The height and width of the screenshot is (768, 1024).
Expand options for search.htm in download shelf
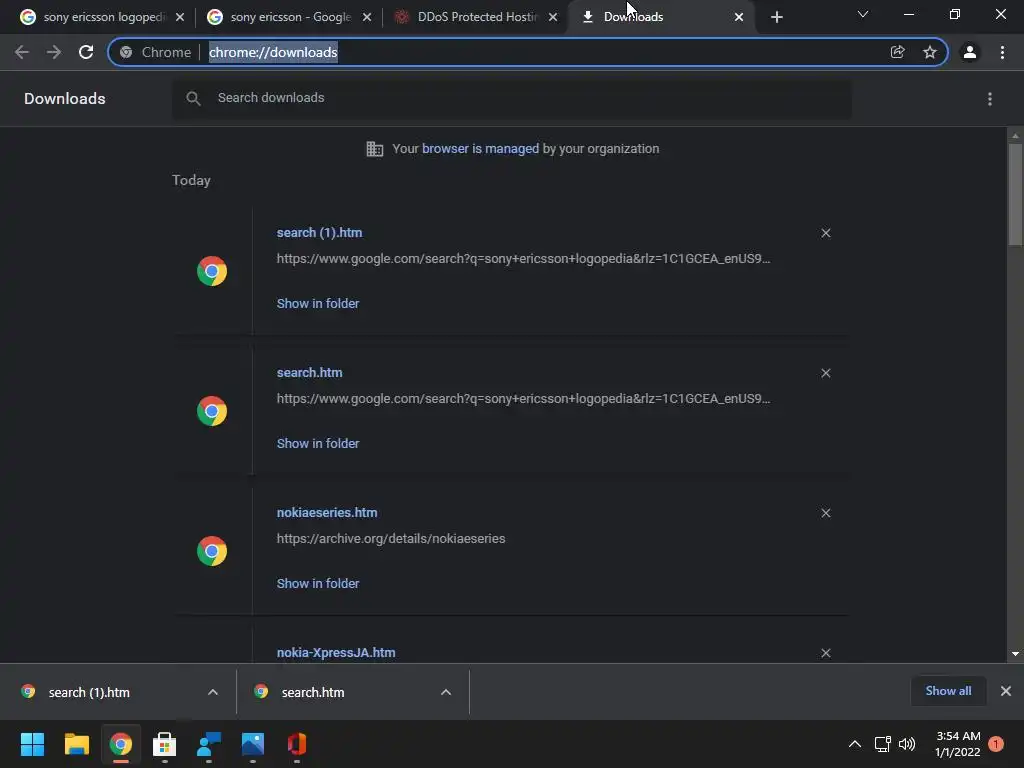(x=446, y=692)
